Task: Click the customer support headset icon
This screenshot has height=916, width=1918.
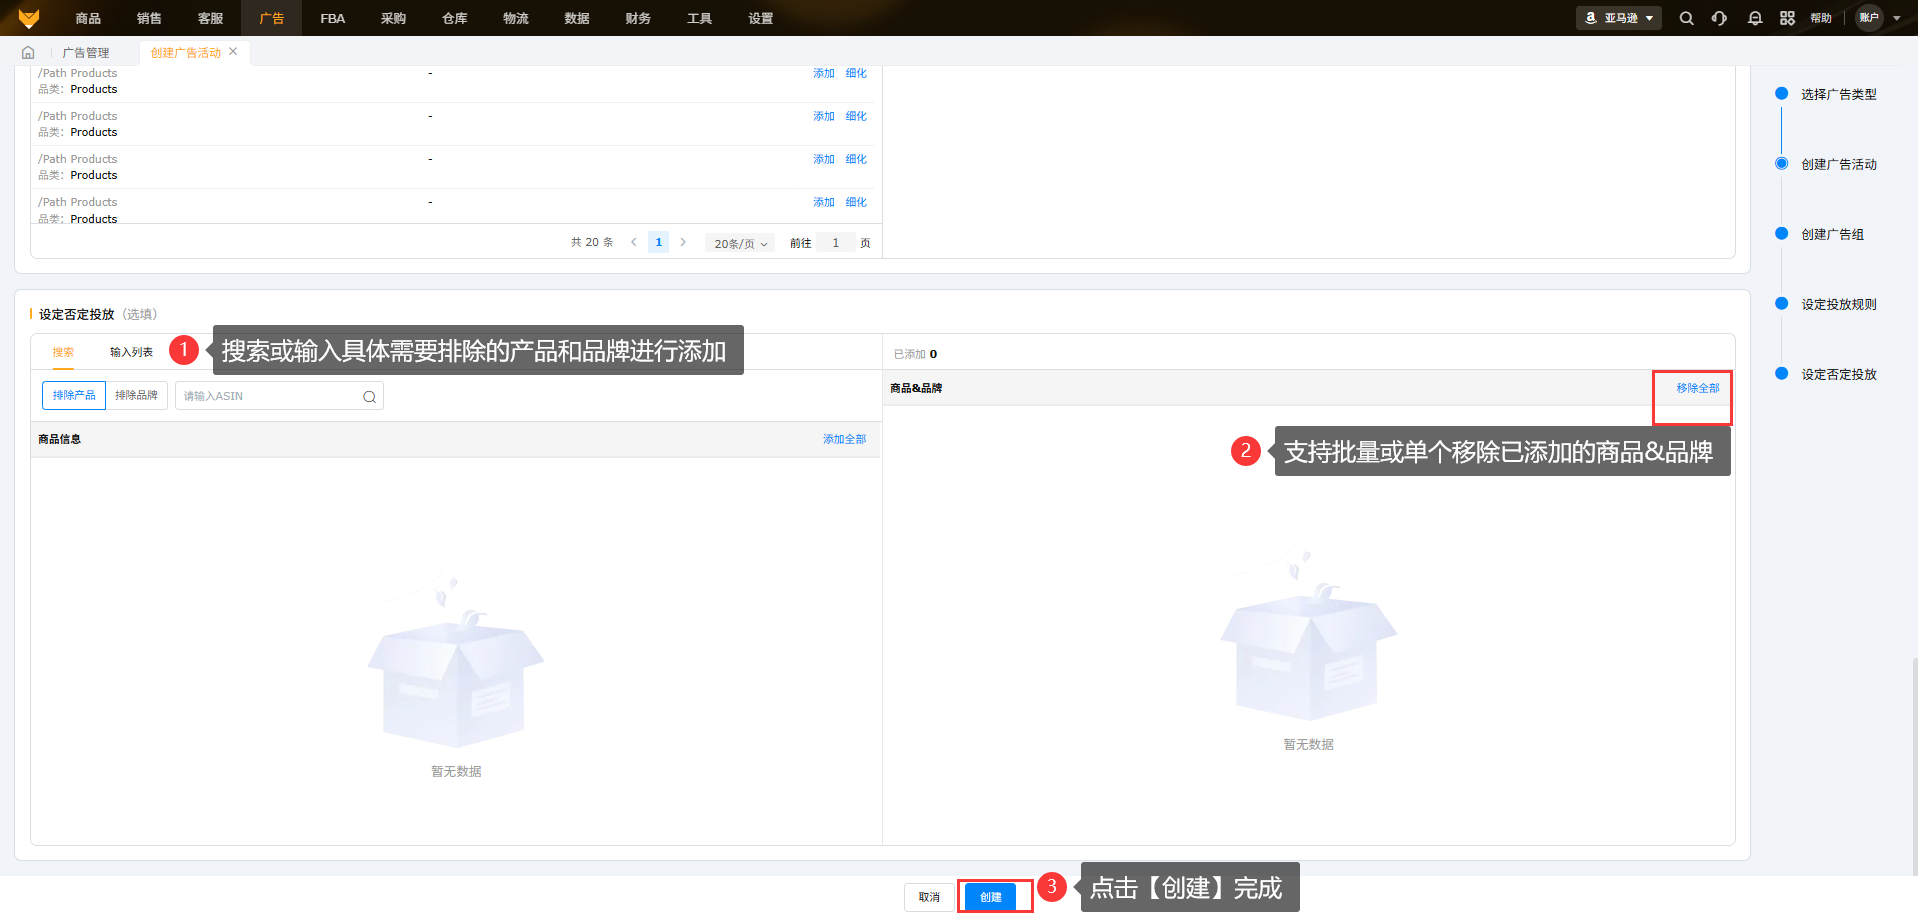Action: (x=1719, y=18)
